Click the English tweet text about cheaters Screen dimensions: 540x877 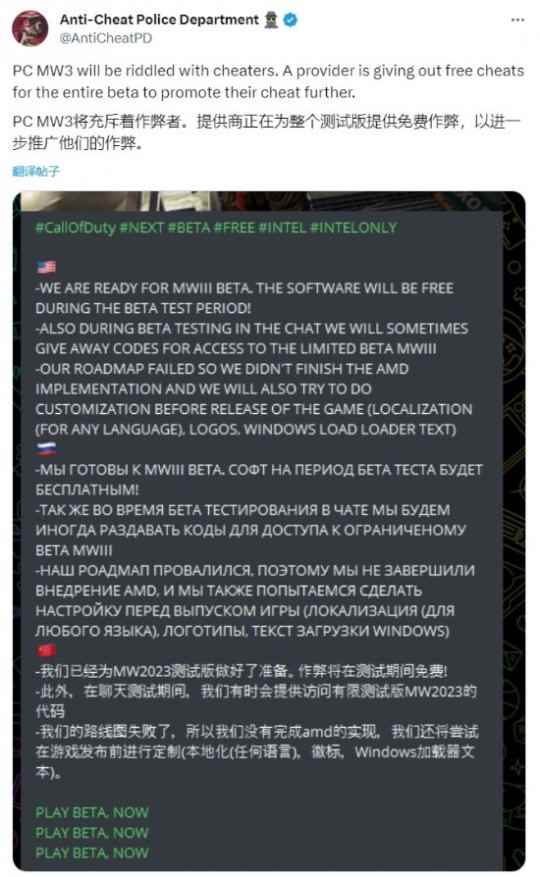click(x=268, y=82)
